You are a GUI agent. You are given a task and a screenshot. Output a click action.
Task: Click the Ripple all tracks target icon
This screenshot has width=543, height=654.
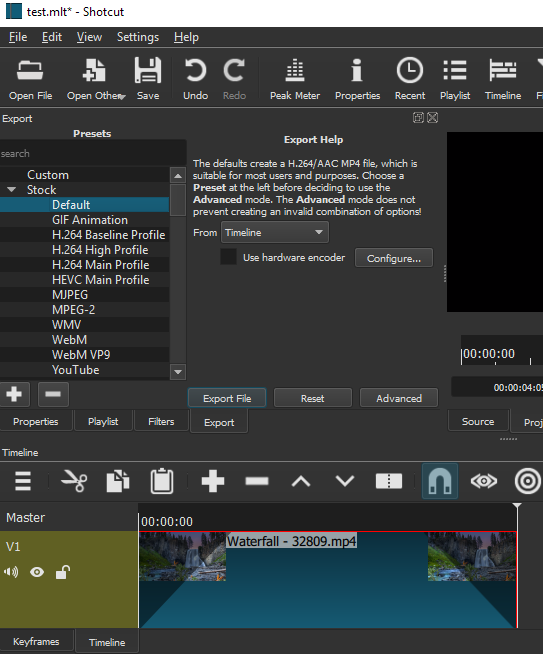[528, 481]
